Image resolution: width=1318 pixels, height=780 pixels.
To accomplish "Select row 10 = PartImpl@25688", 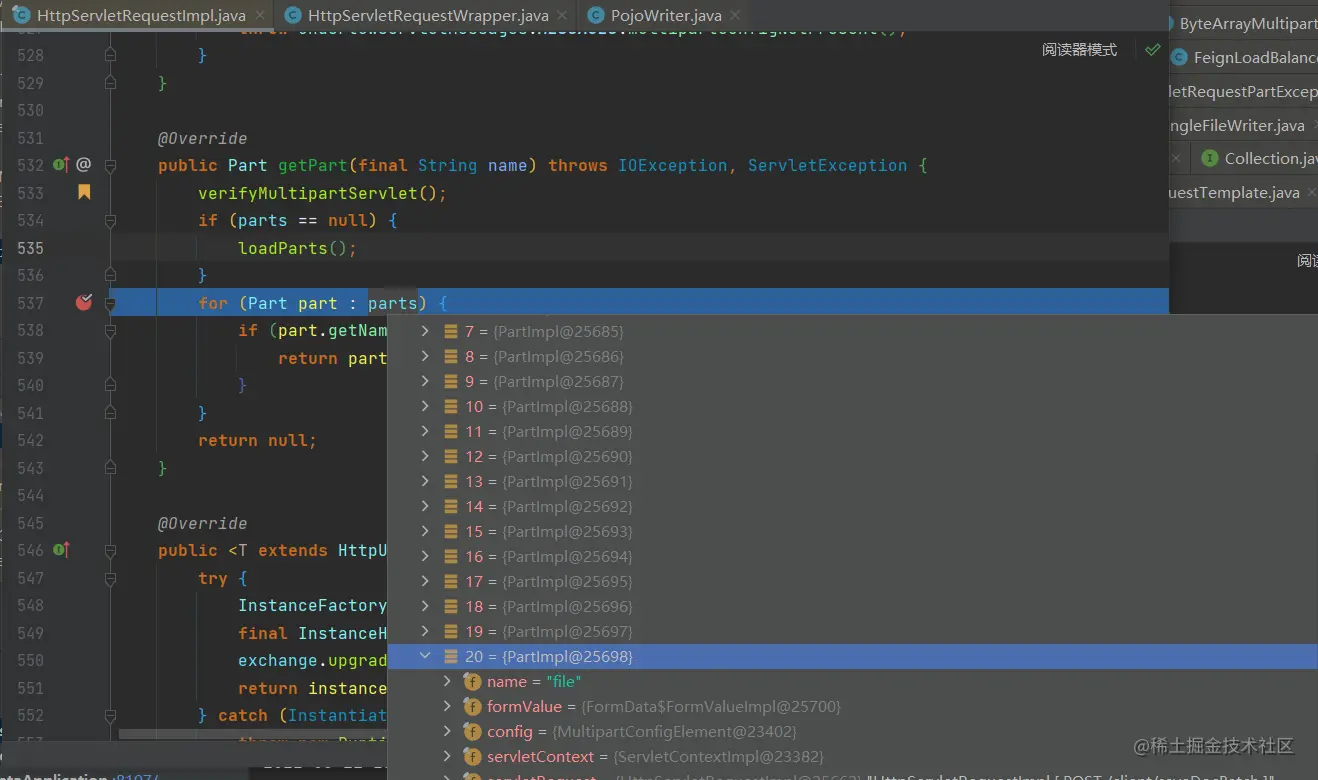I will (x=852, y=406).
